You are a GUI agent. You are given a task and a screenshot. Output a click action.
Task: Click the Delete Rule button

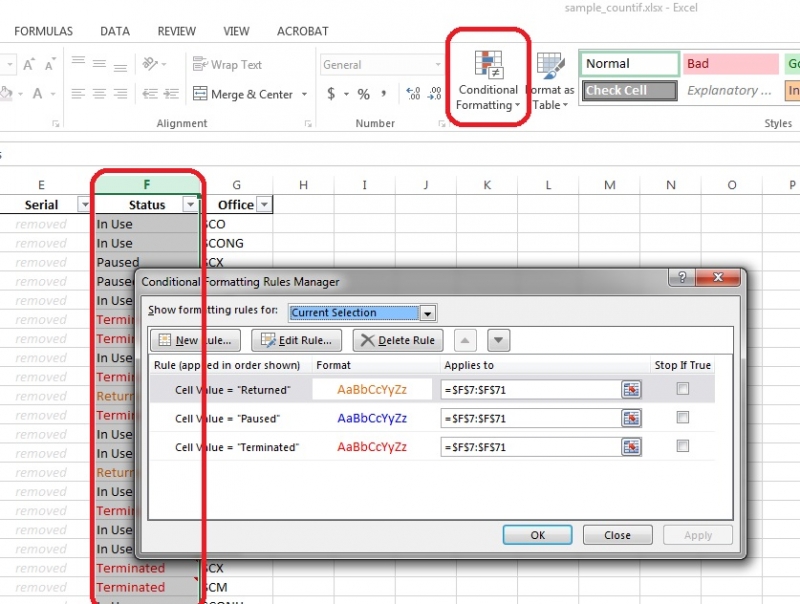click(397, 340)
